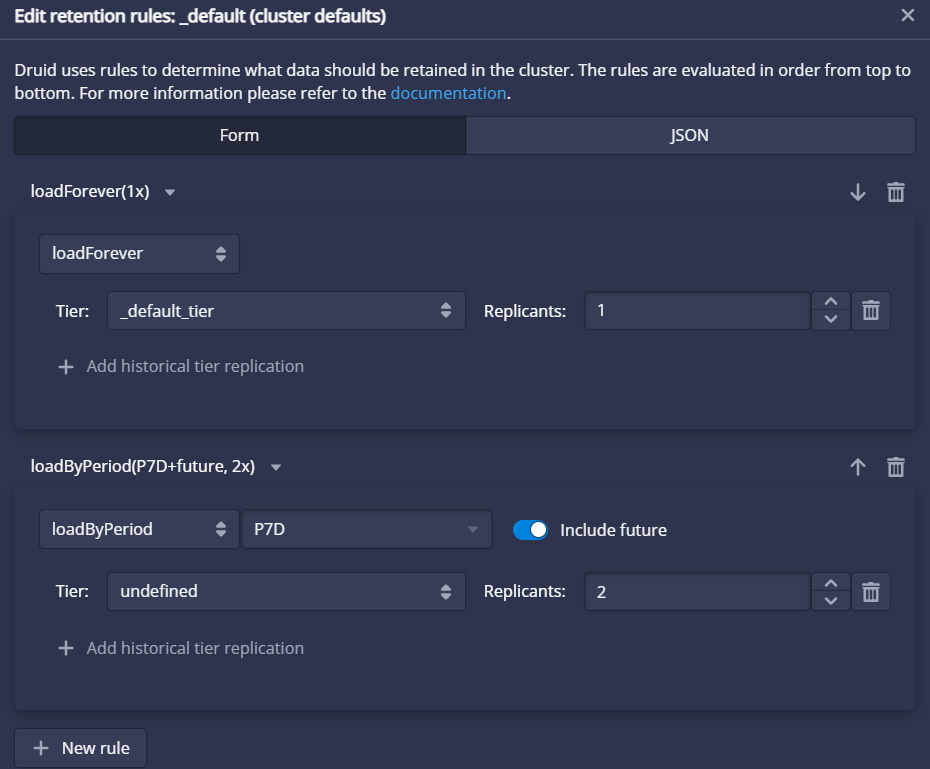Remove the _default_tier replication row
The image size is (930, 769).
871,311
